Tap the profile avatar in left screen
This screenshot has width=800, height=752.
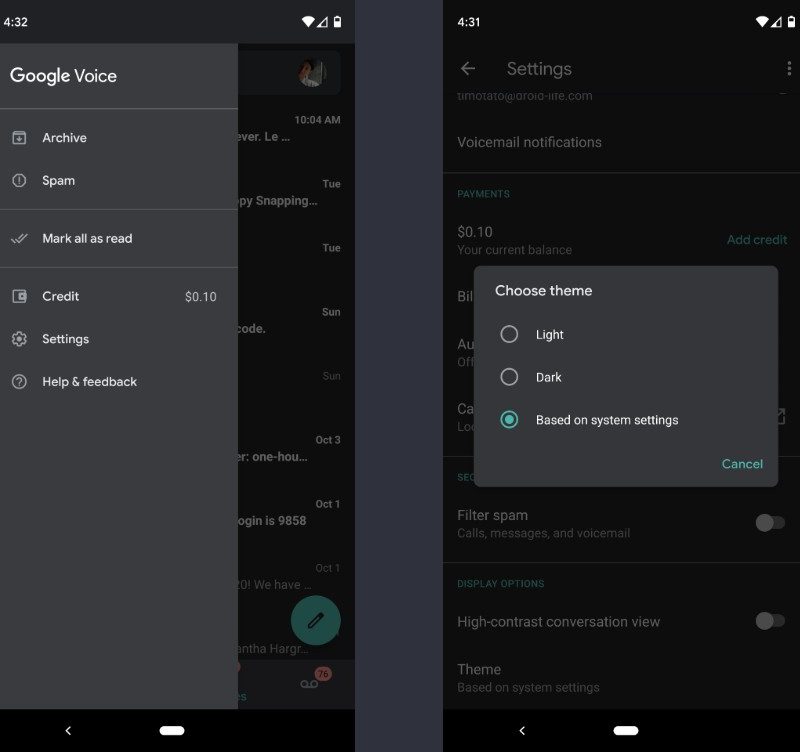(312, 73)
